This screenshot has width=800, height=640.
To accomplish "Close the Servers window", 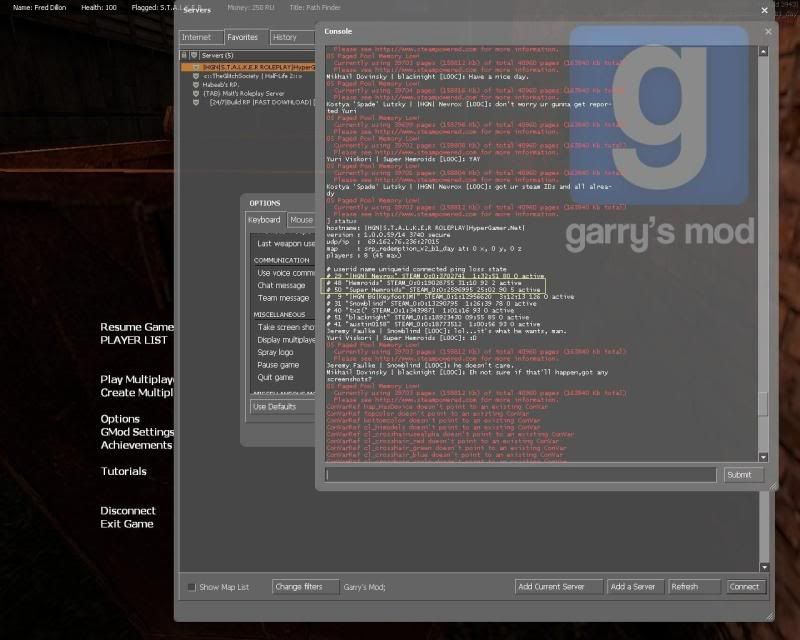I will (x=764, y=10).
